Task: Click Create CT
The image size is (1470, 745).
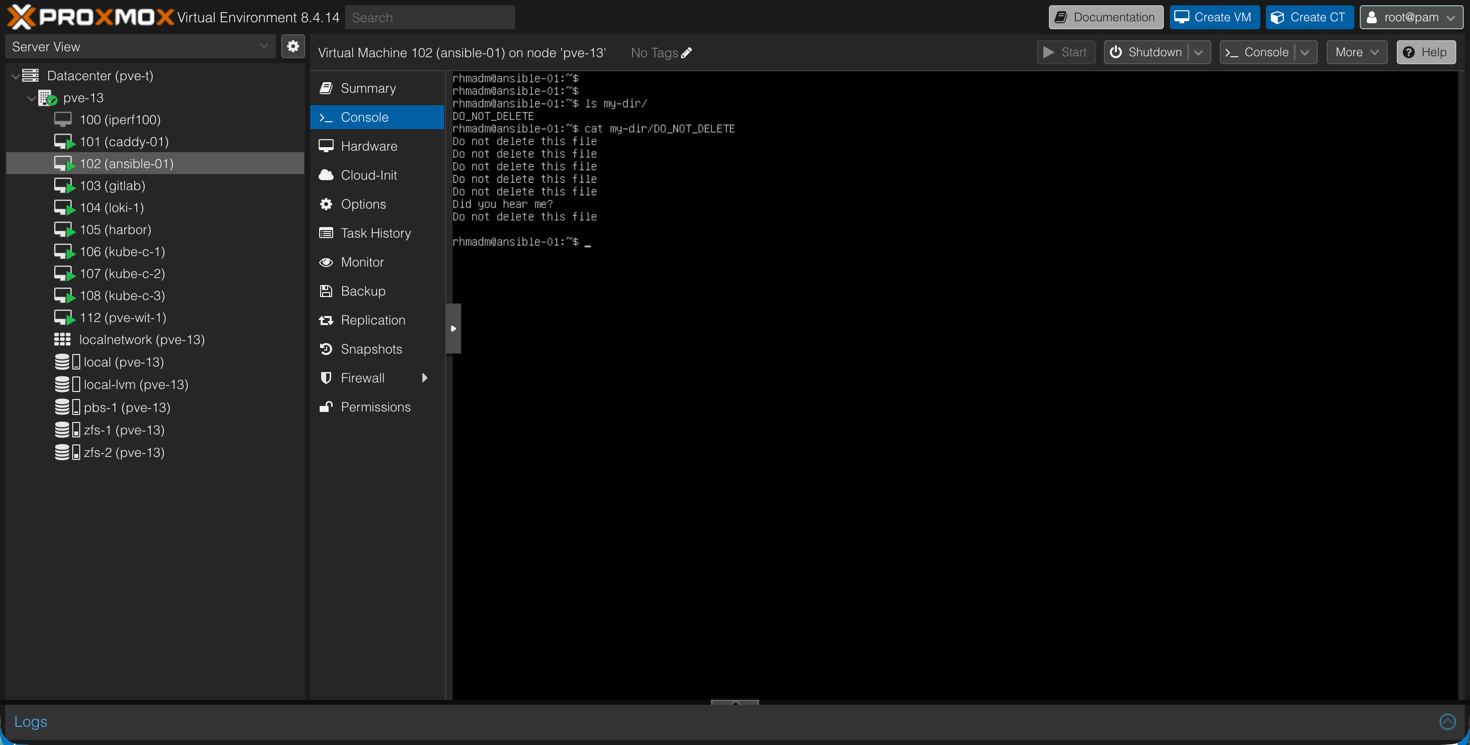Action: click(1309, 17)
